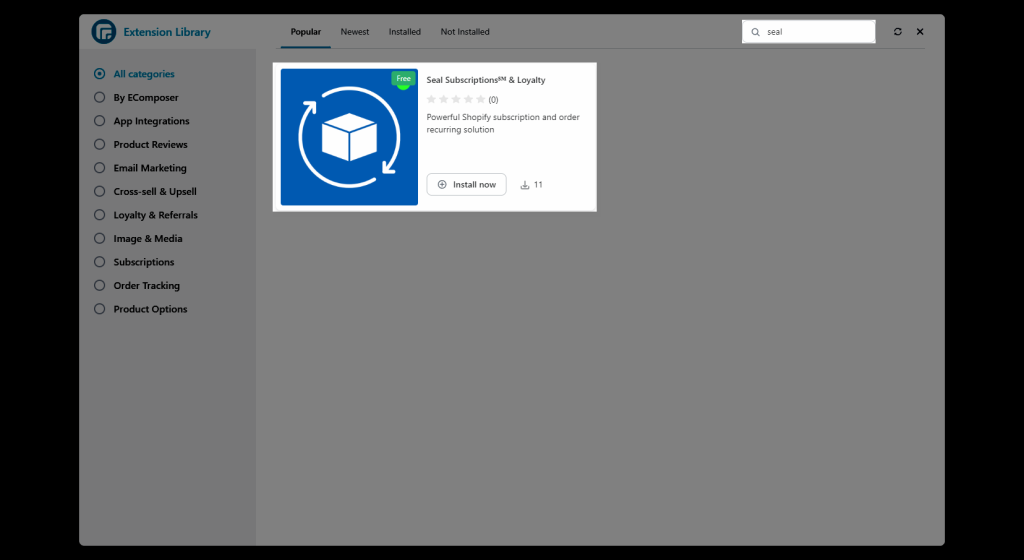Select the Subscriptions category

(134, 262)
